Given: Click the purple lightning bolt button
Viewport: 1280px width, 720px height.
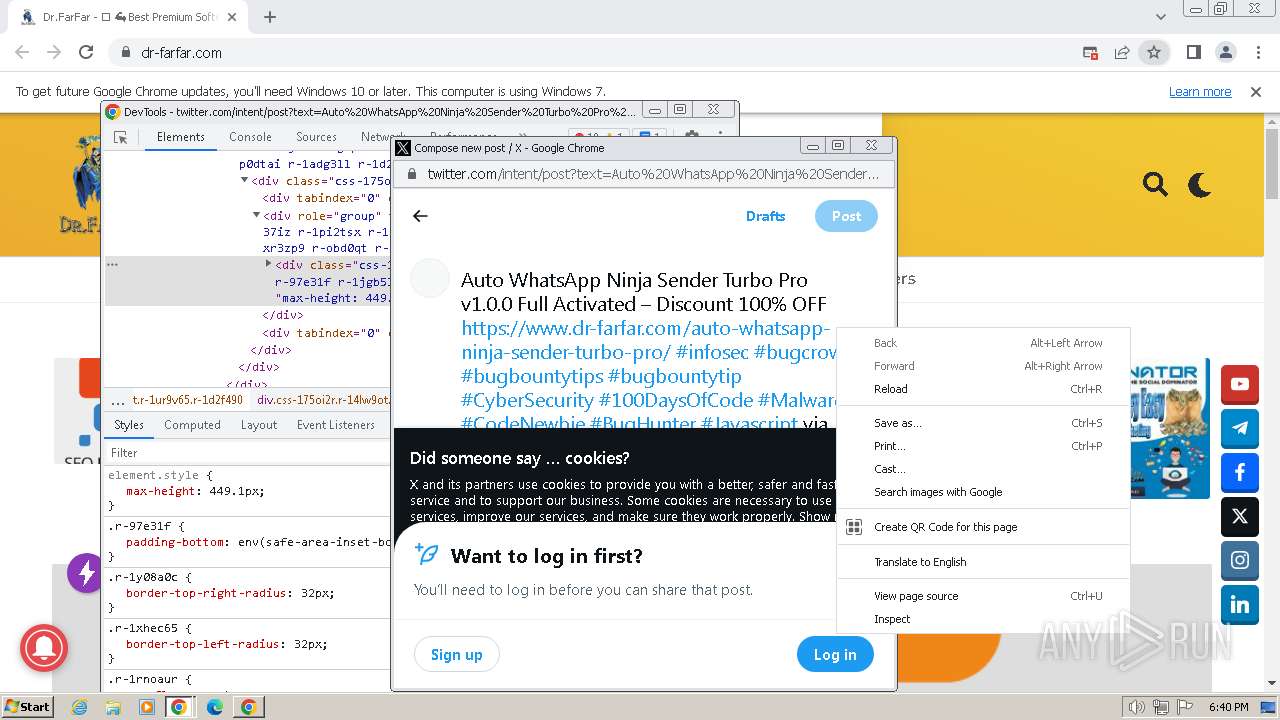Looking at the screenshot, I should click(85, 573).
